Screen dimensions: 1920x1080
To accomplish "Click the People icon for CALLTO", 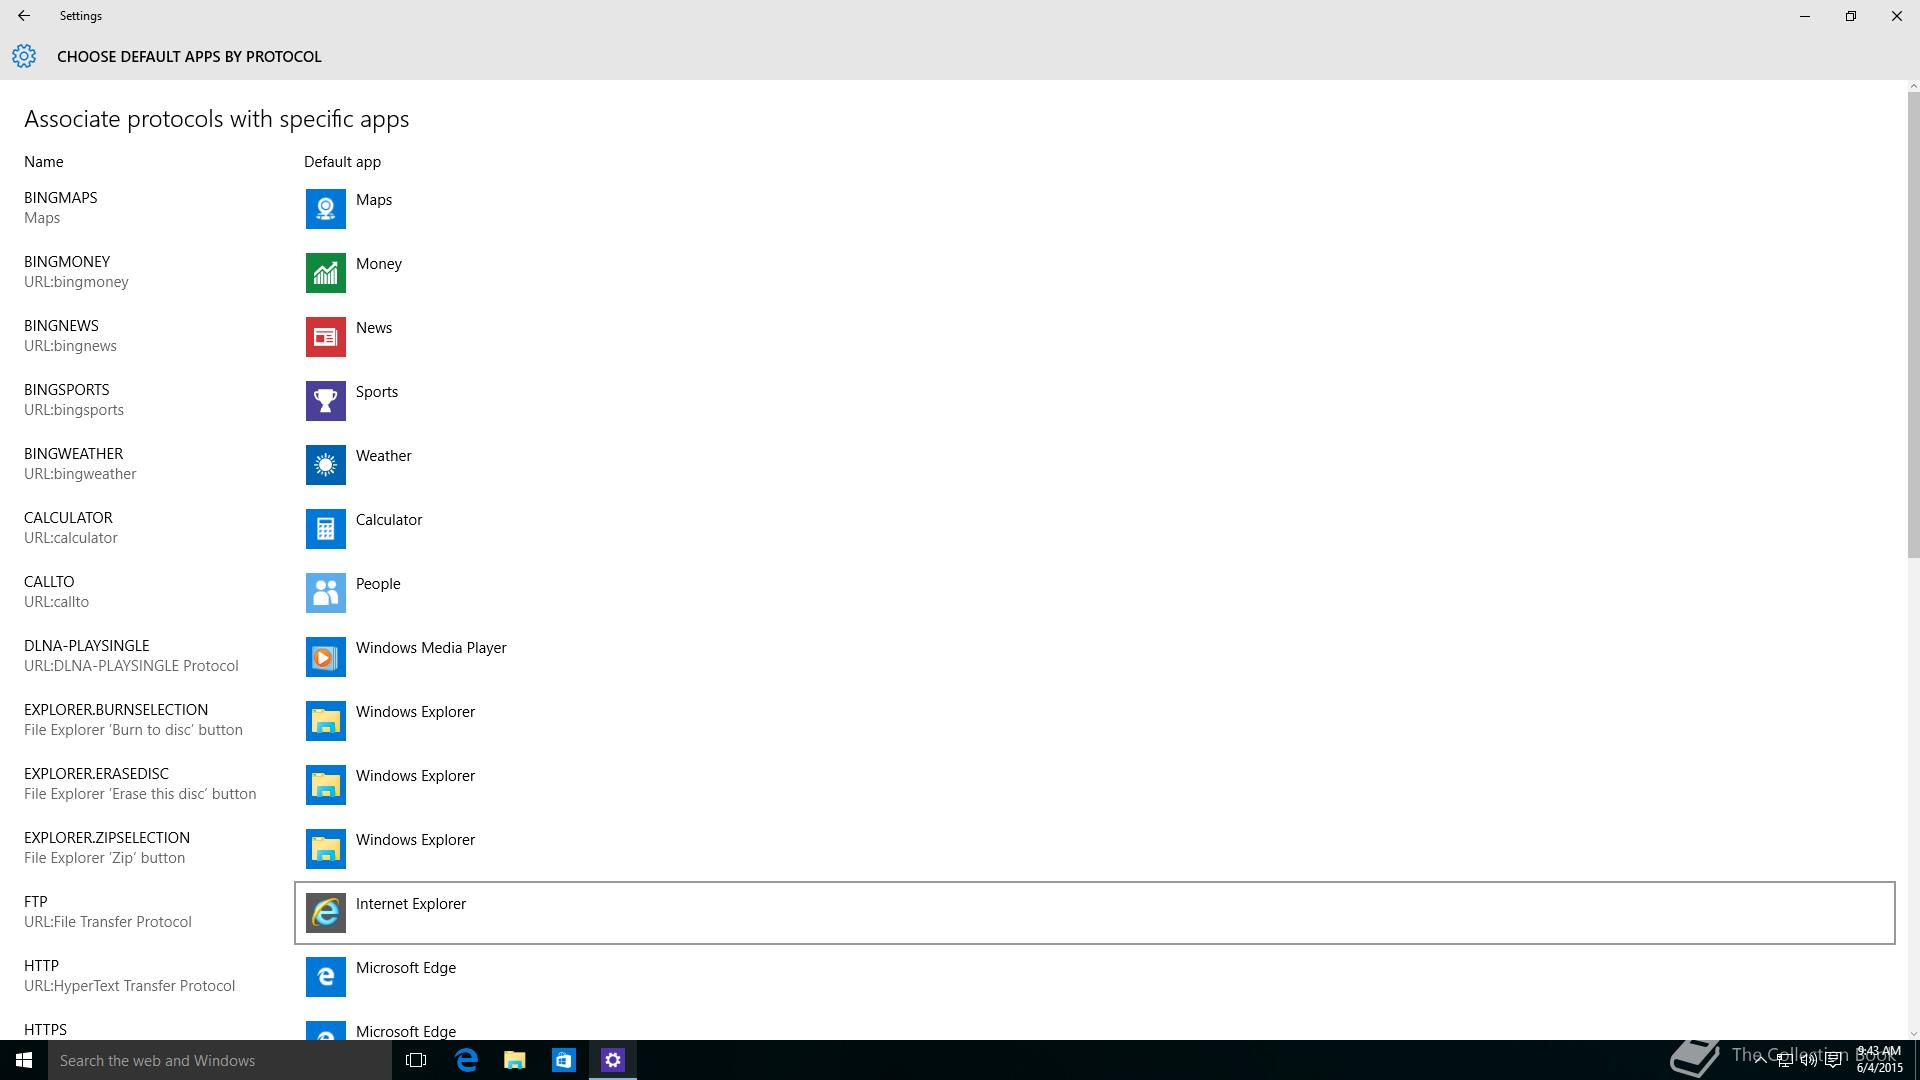I will pos(325,593).
